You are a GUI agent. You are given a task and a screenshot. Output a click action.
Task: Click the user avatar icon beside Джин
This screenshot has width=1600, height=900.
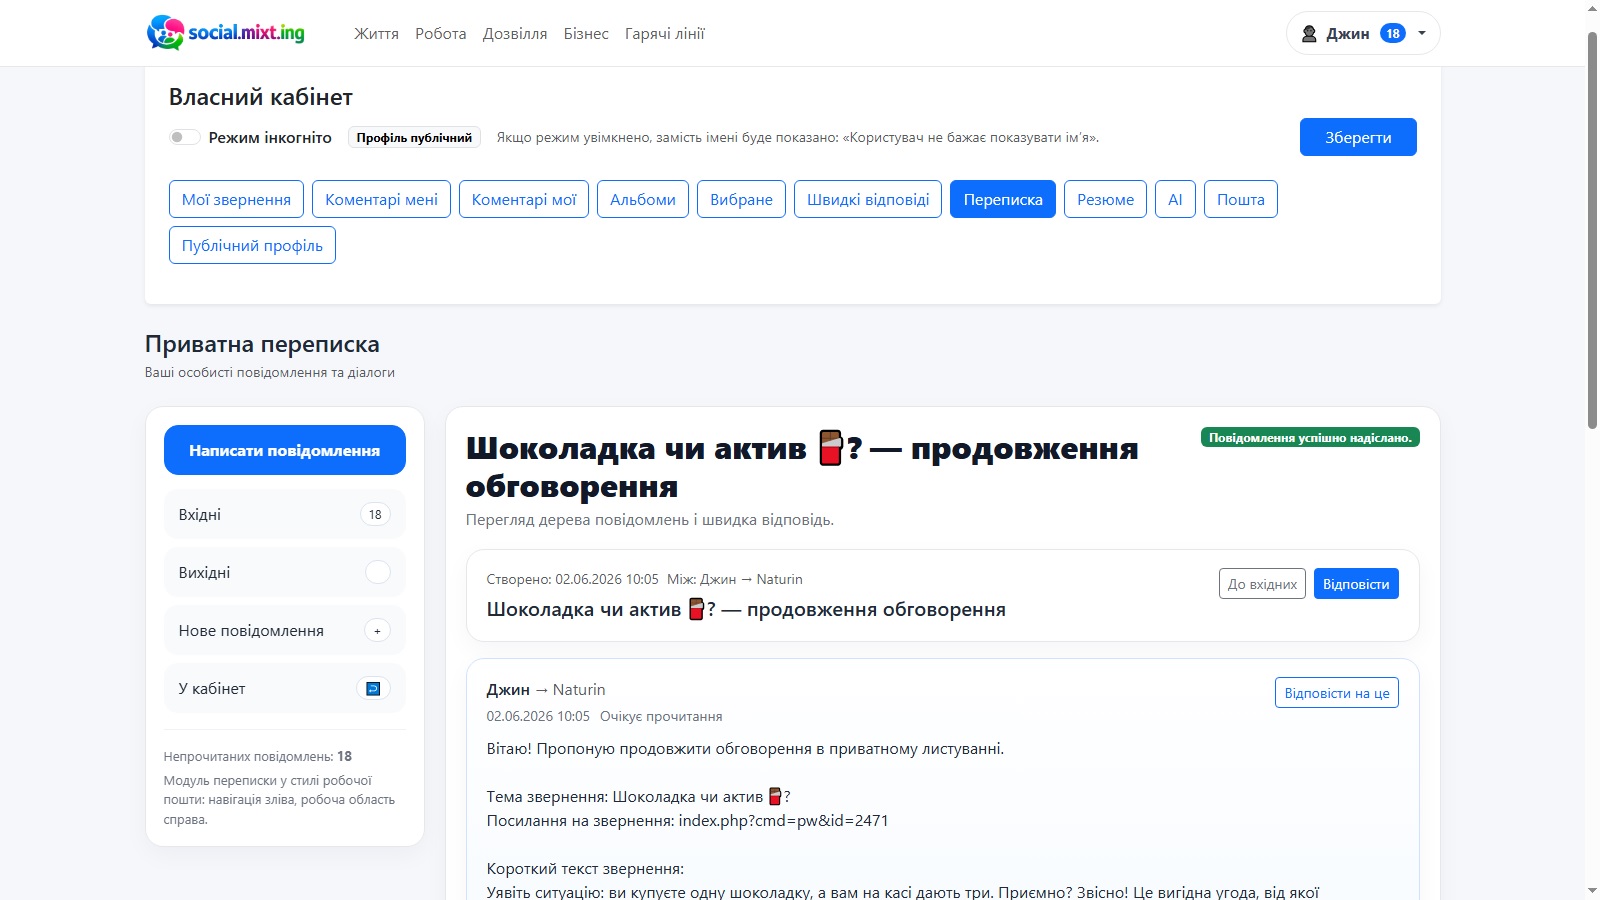(x=1309, y=34)
